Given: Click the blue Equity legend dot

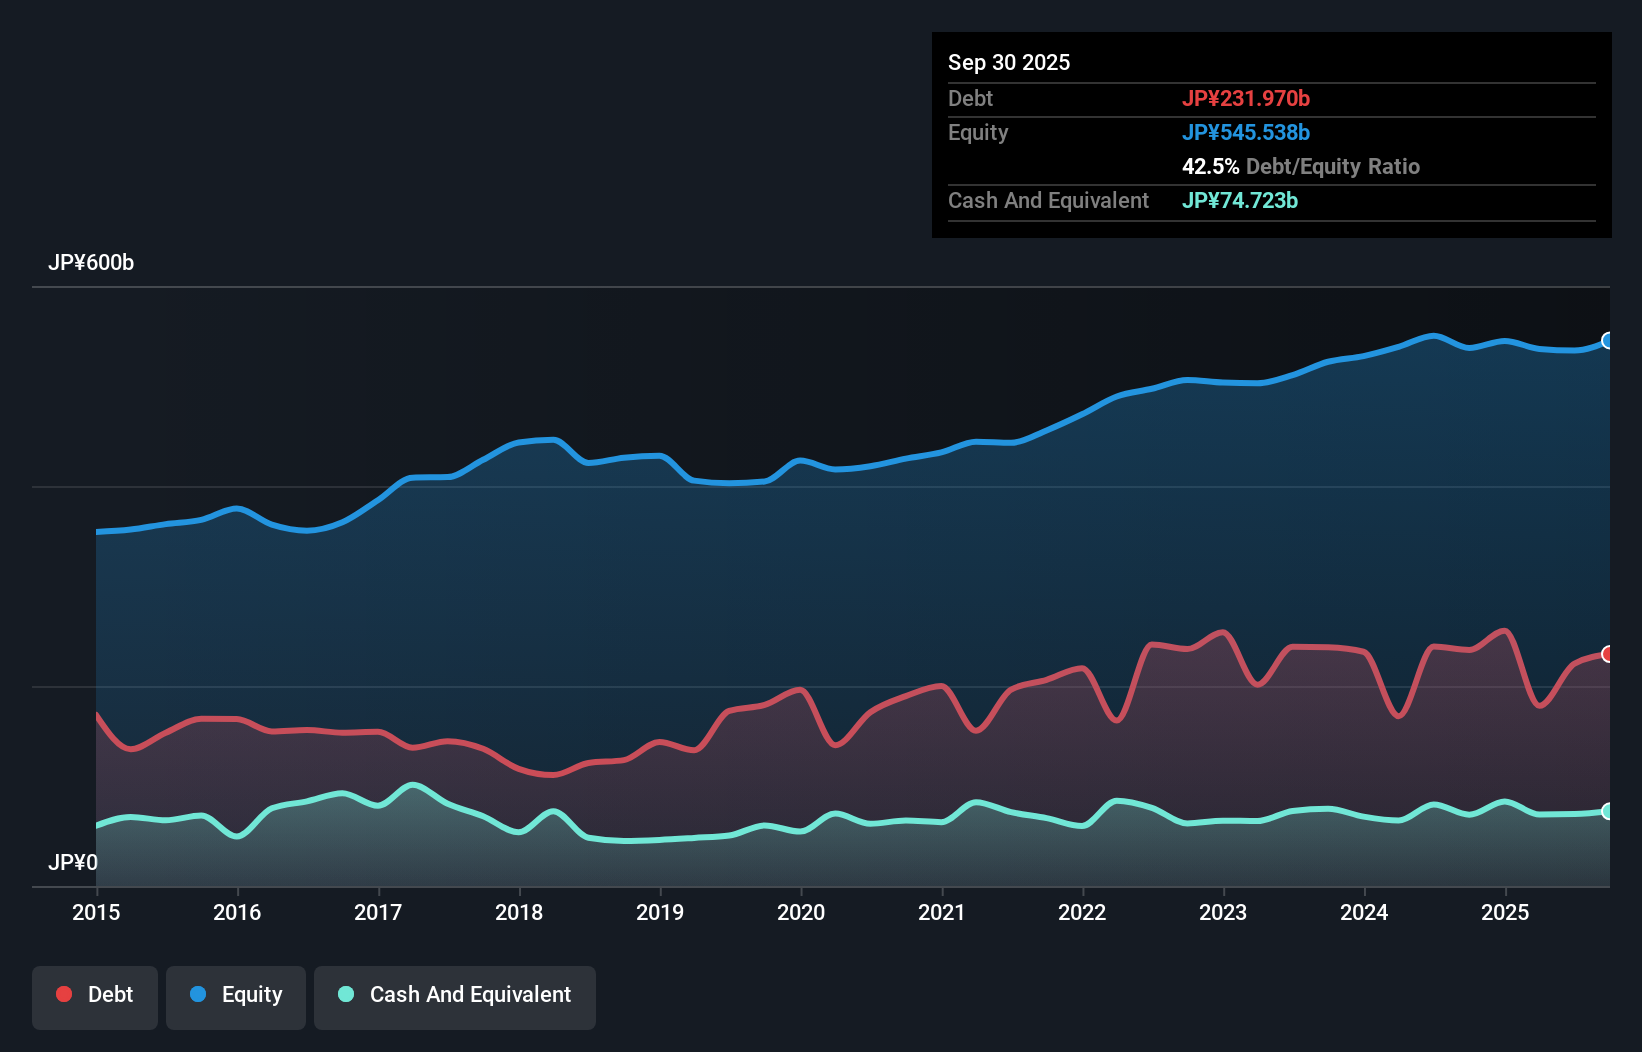Looking at the screenshot, I should [x=198, y=994].
